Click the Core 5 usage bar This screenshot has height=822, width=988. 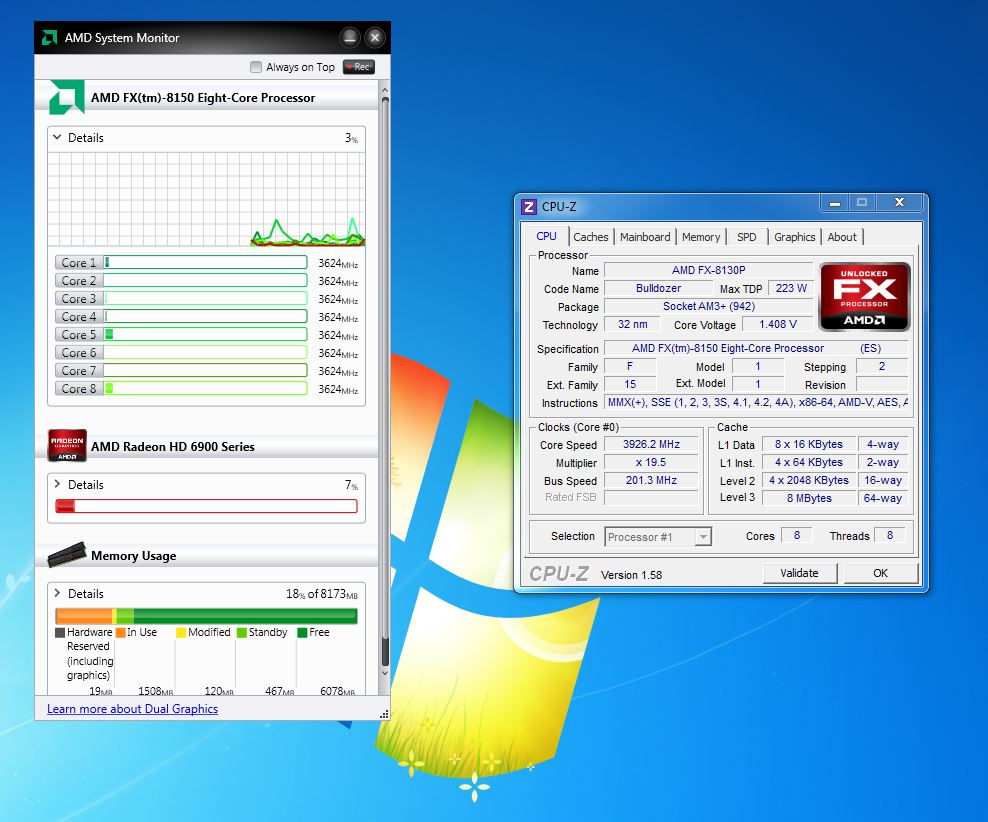pos(205,334)
